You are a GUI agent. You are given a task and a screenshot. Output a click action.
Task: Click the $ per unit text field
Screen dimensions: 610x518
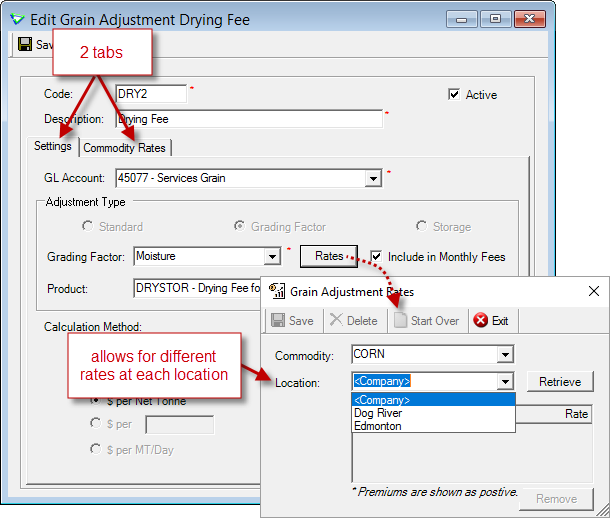[179, 424]
